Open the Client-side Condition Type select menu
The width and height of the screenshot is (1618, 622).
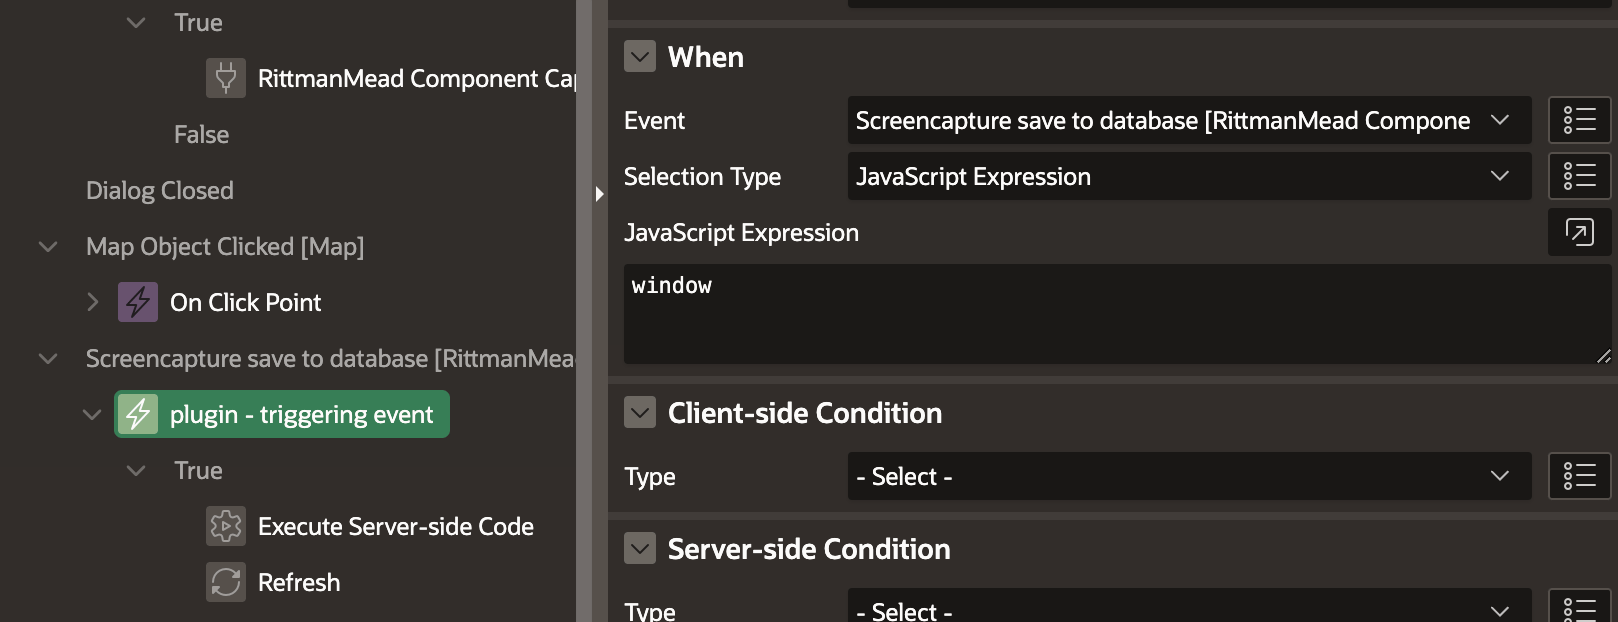(1188, 476)
